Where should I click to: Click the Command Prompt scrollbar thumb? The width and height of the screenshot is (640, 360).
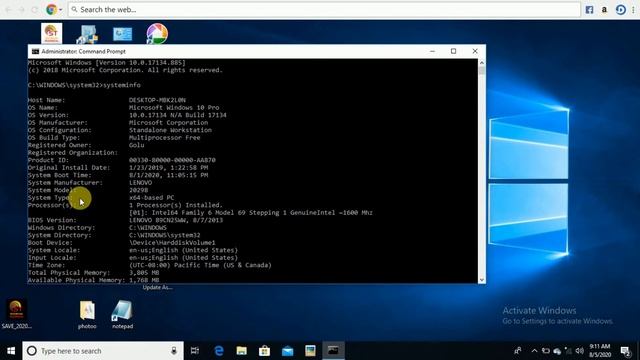click(x=482, y=71)
